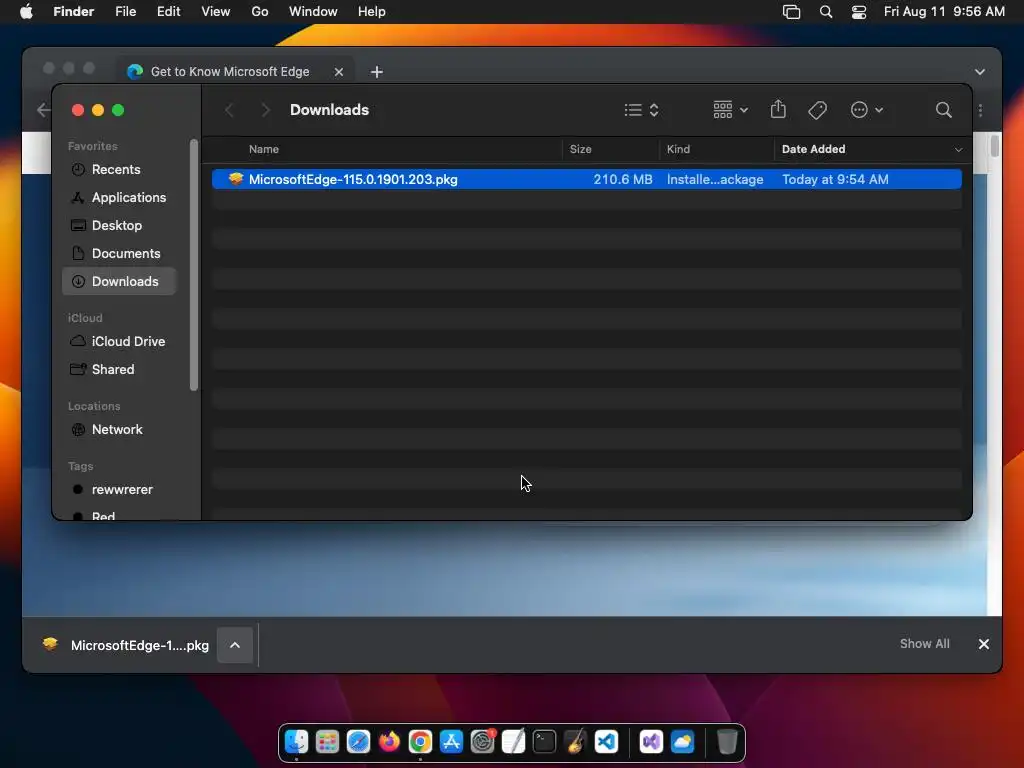Click the Finder search magnifier icon

coord(943,110)
